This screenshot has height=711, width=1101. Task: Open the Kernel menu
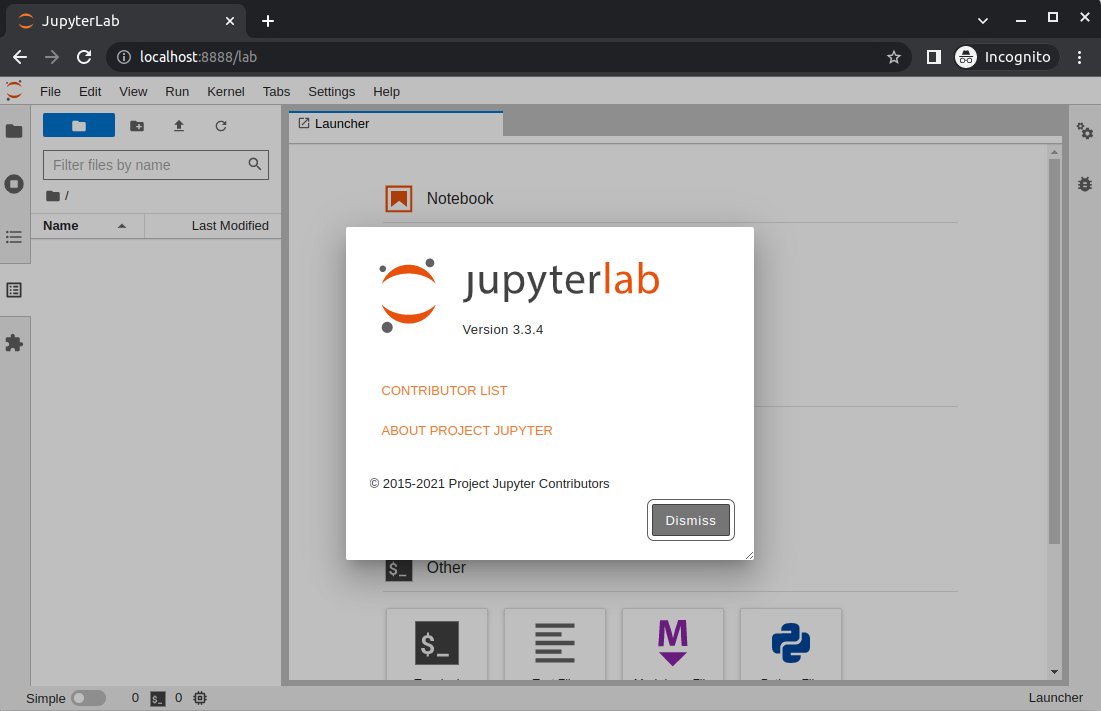pyautogui.click(x=225, y=92)
